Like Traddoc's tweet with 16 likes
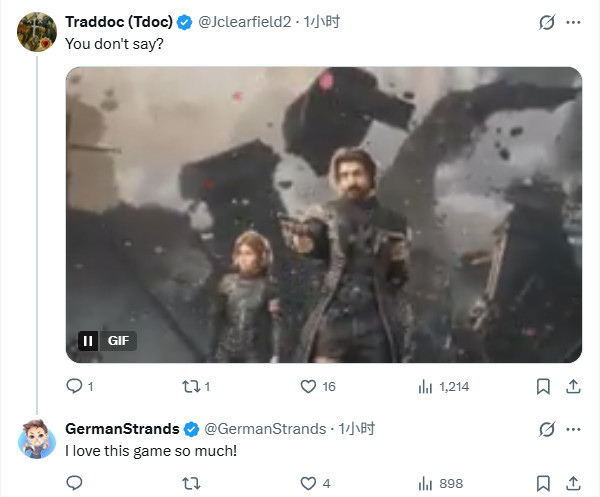The height and width of the screenshot is (497, 600). click(x=309, y=386)
